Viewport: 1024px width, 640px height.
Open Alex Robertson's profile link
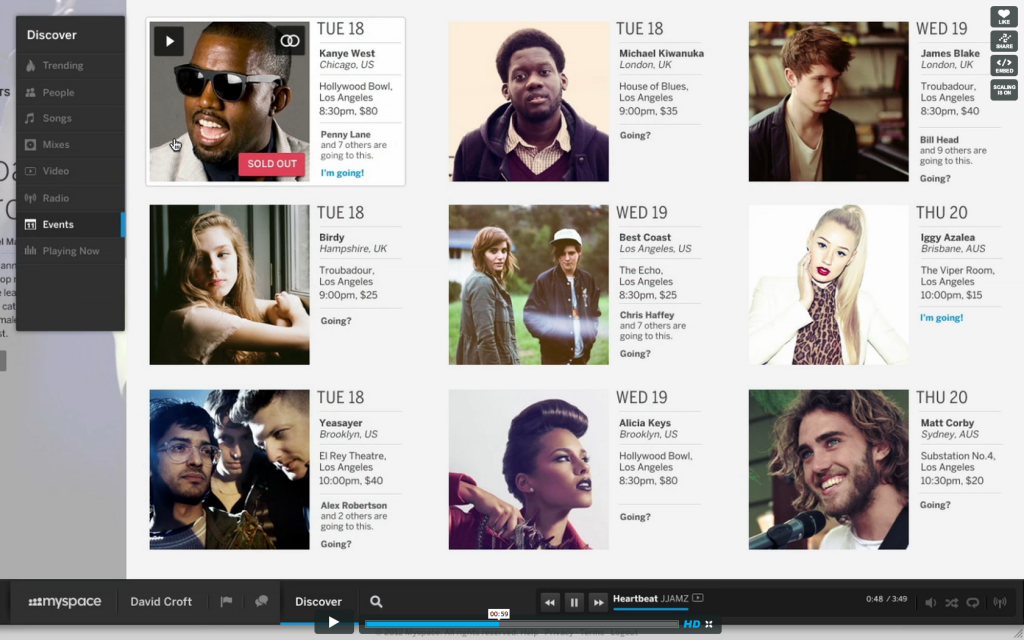pyautogui.click(x=353, y=505)
